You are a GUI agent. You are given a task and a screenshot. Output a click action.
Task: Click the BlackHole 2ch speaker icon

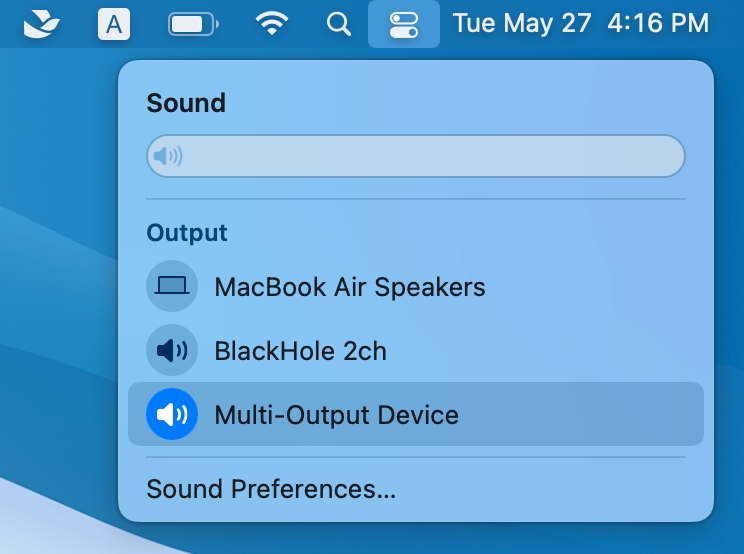coord(172,351)
